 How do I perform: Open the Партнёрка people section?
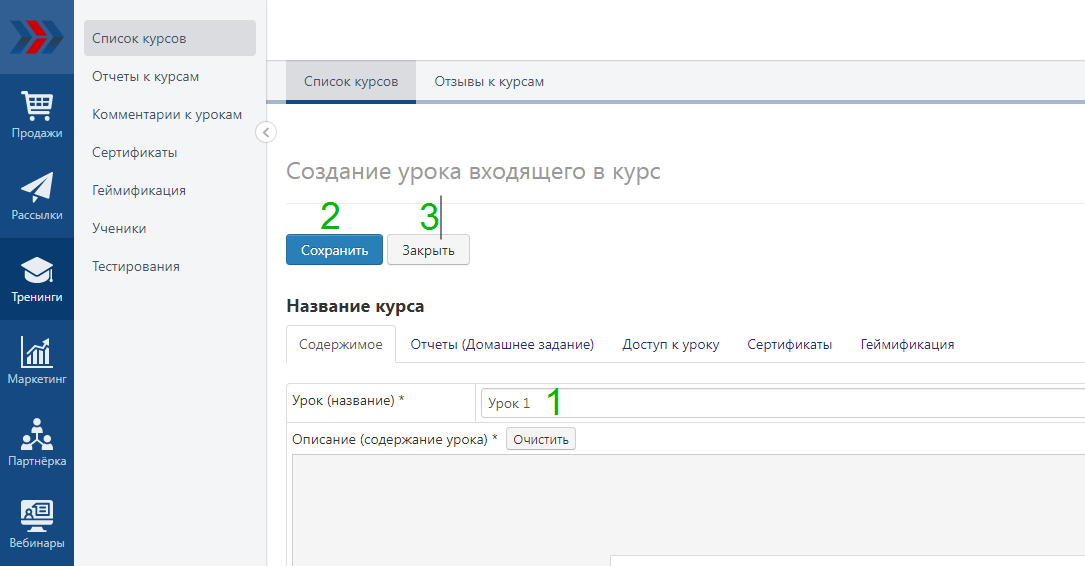pyautogui.click(x=36, y=443)
